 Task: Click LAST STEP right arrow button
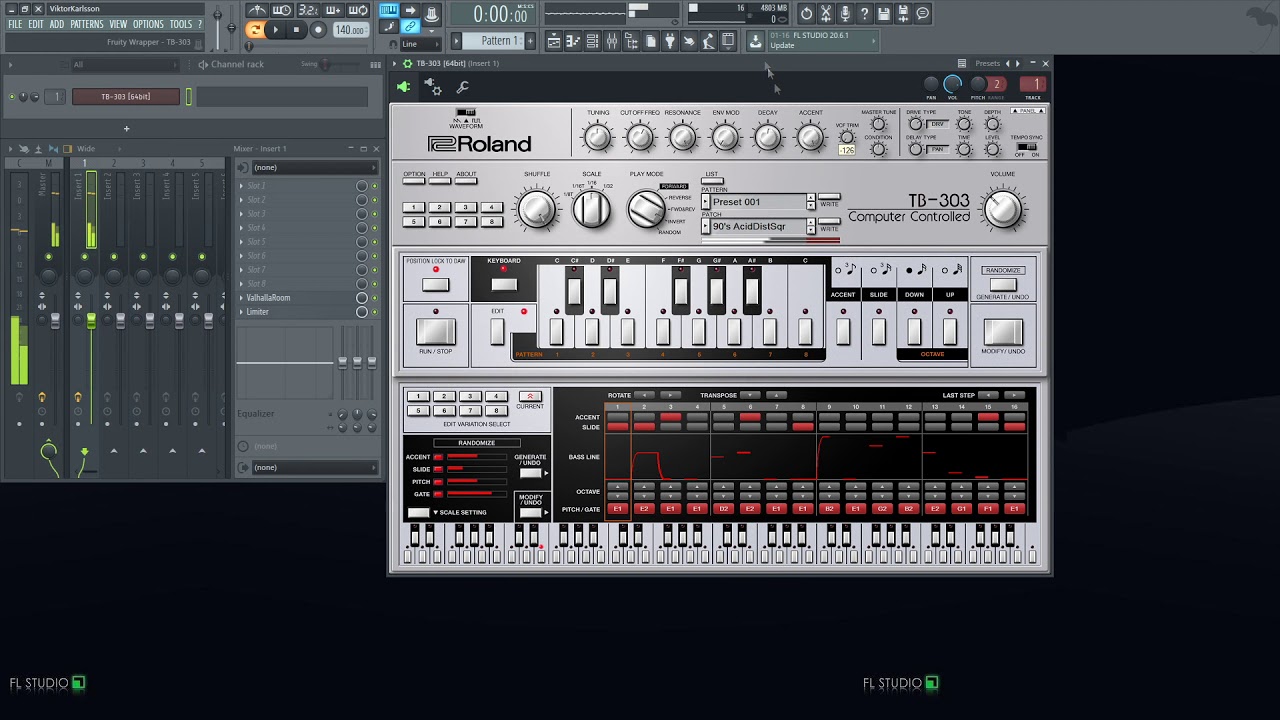[1014, 395]
